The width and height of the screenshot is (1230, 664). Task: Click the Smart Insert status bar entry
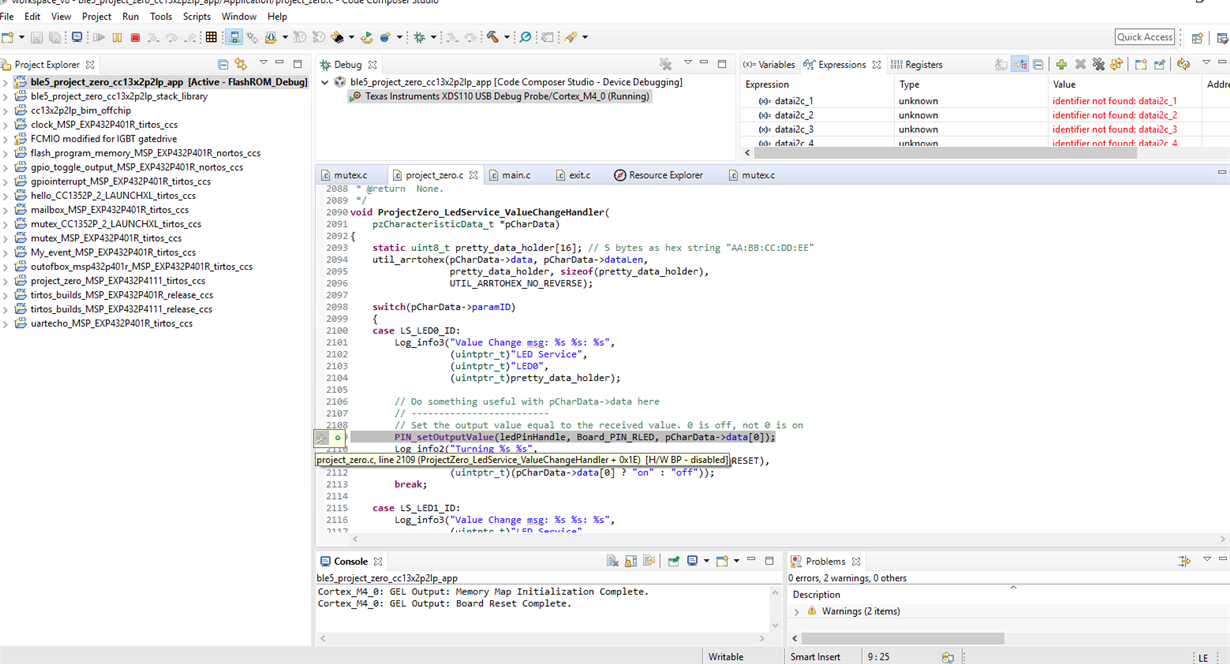coord(817,657)
